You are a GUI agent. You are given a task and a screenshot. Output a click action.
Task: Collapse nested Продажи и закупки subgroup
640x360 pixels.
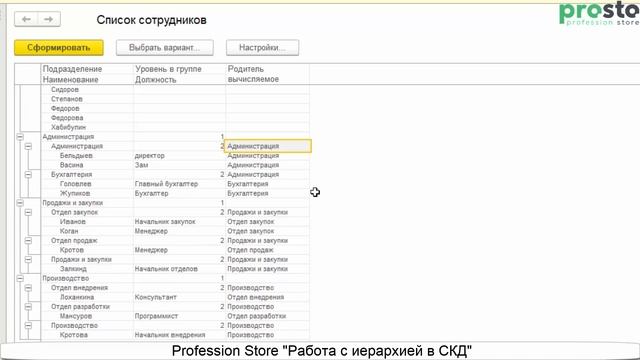[28, 259]
